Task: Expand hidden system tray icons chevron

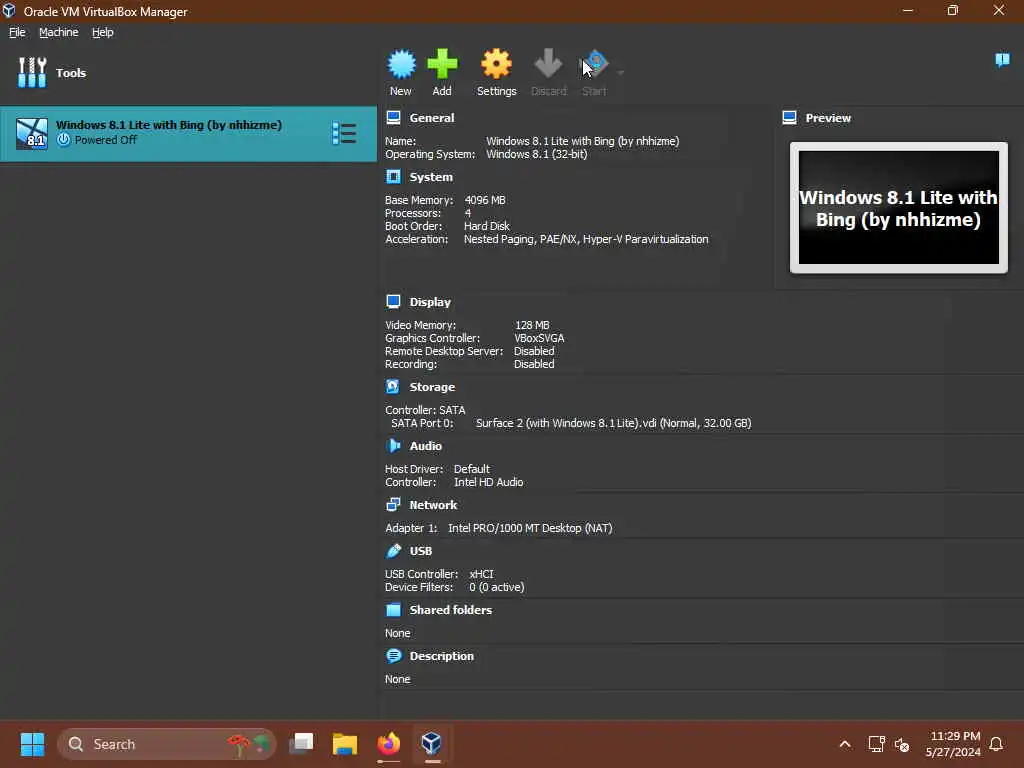Action: tap(844, 744)
